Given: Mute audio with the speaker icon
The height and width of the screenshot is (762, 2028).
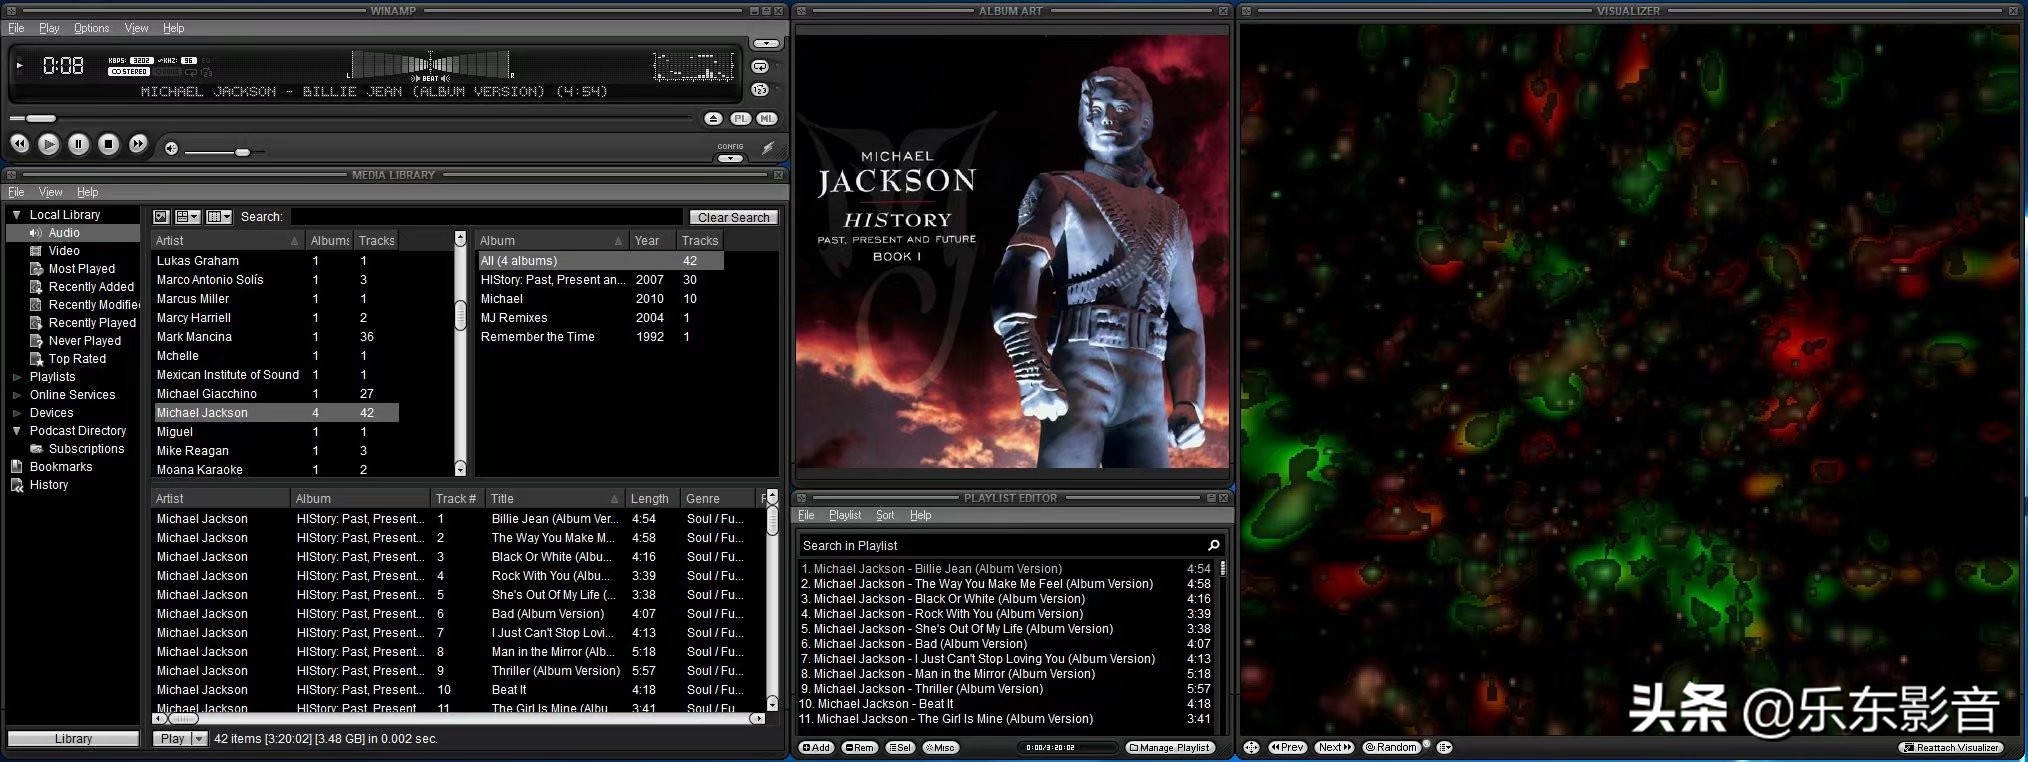Looking at the screenshot, I should coord(171,148).
